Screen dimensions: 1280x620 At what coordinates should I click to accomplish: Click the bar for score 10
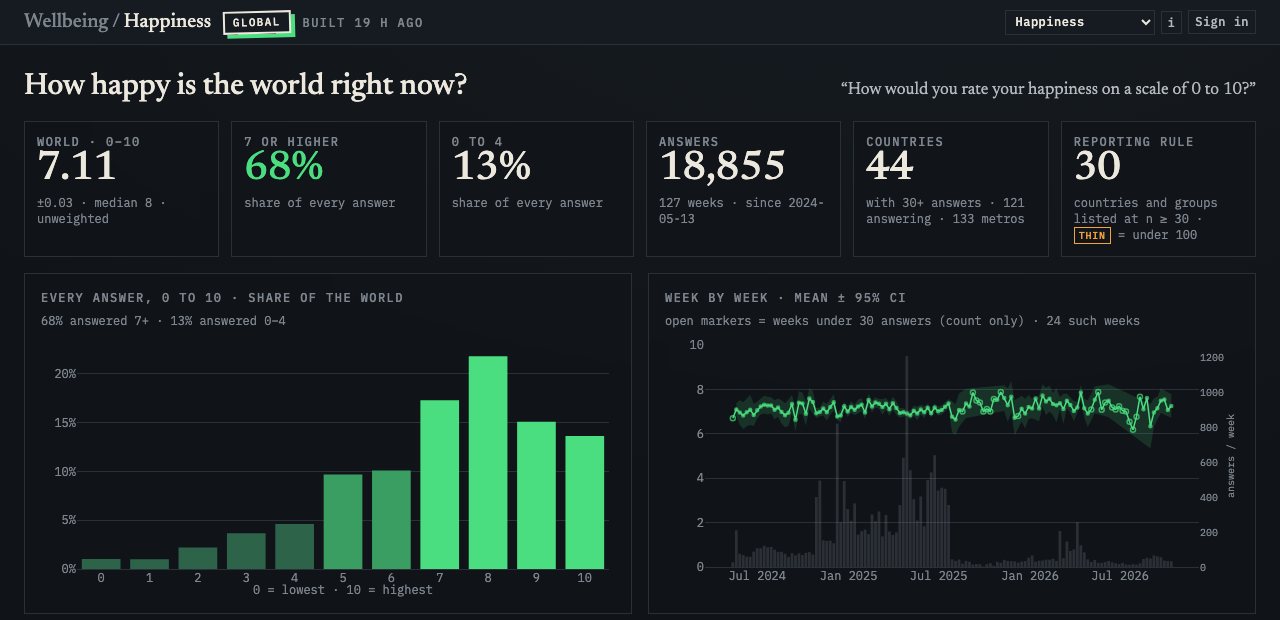[x=585, y=502]
